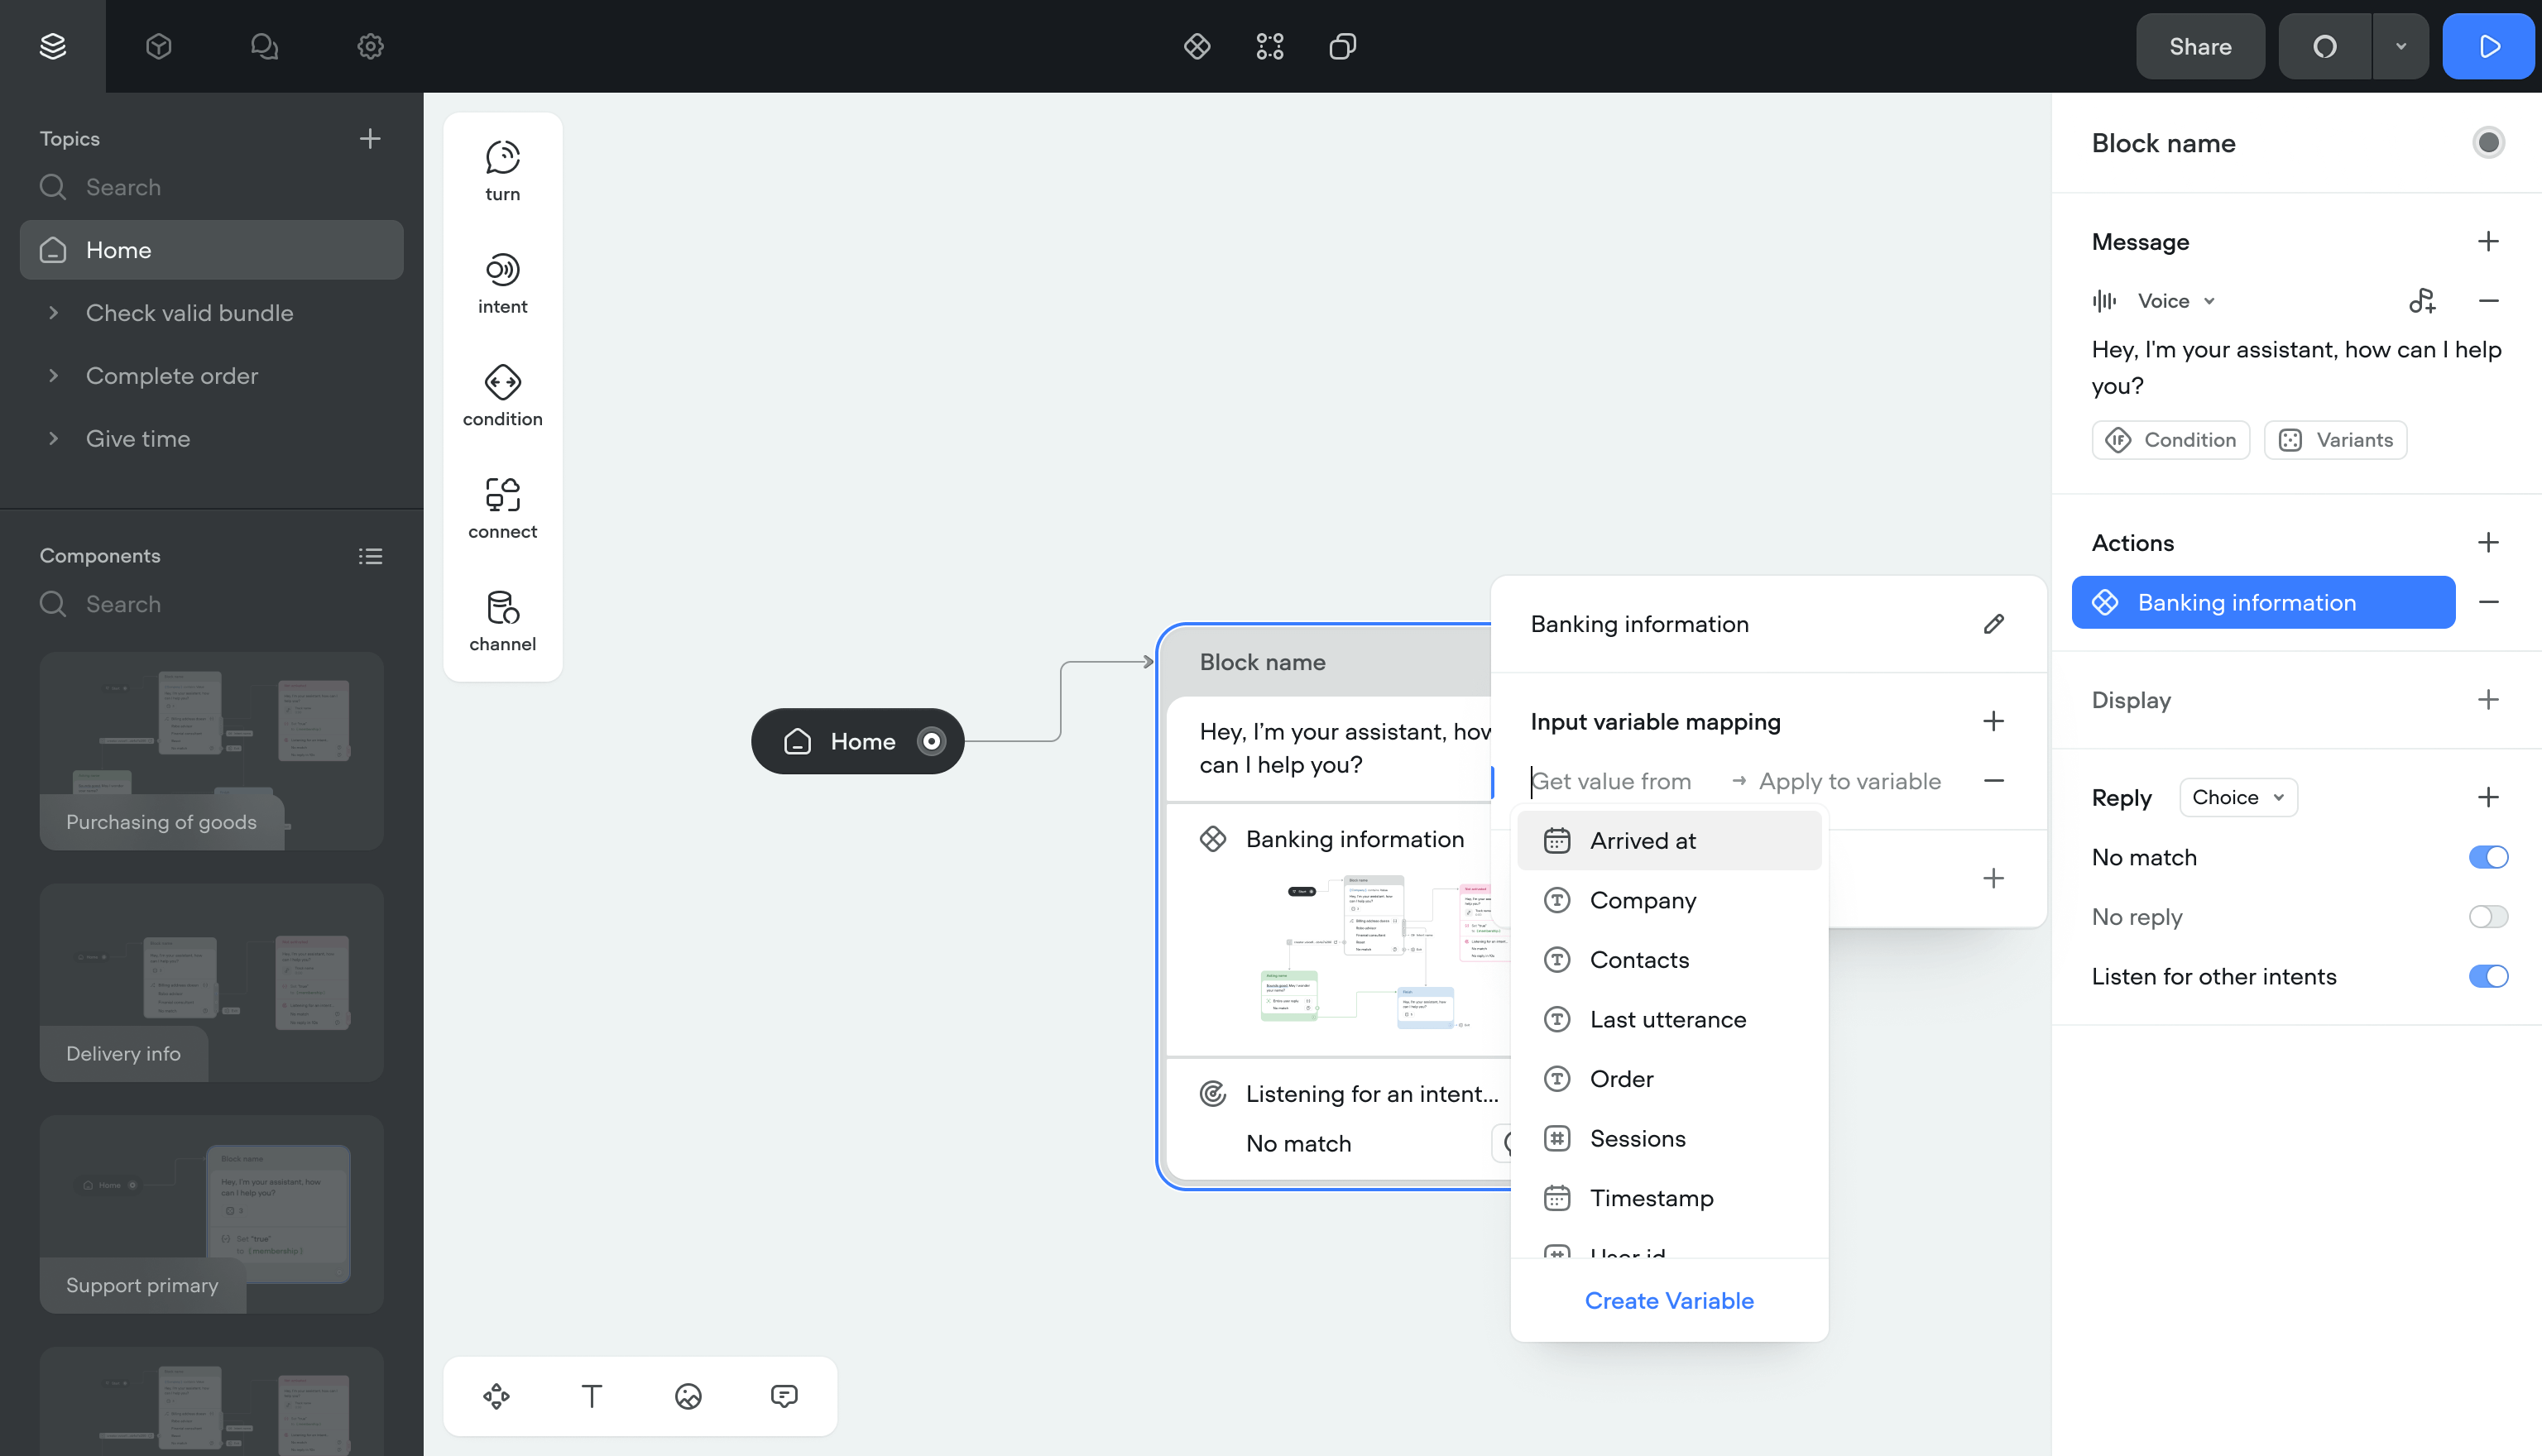2542x1456 pixels.
Task: Open the settings gear in top bar
Action: click(x=370, y=47)
